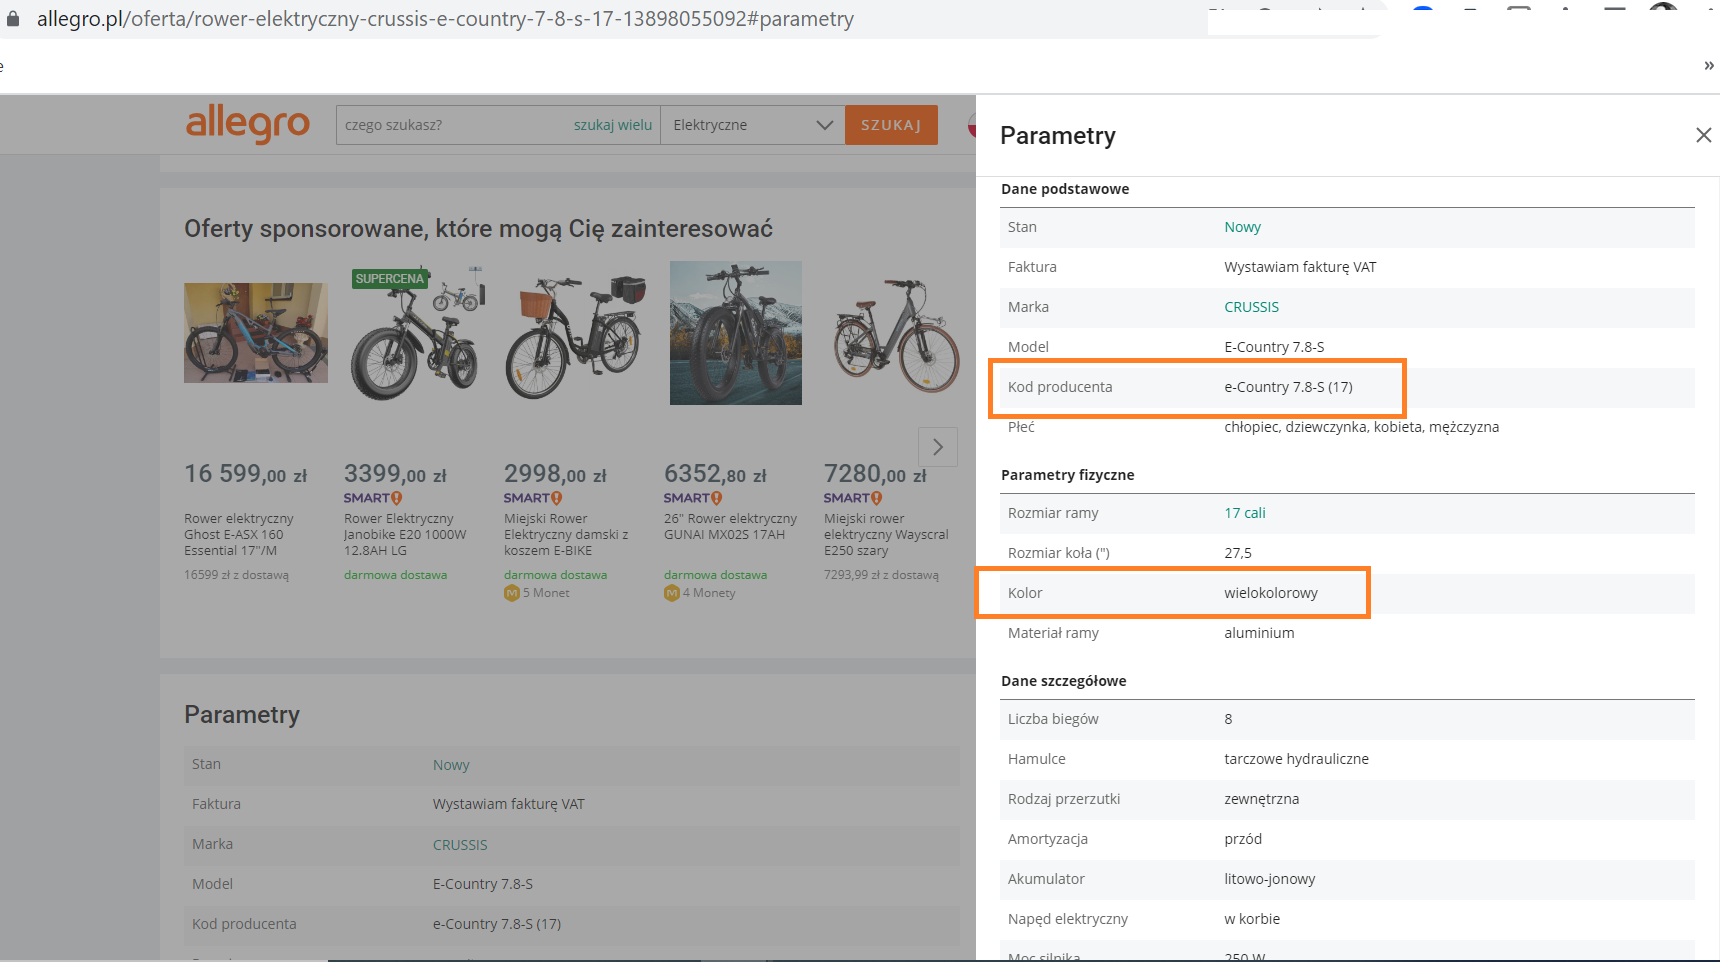Click the SMART badge under 7280,00 zł price

pyautogui.click(x=852, y=498)
